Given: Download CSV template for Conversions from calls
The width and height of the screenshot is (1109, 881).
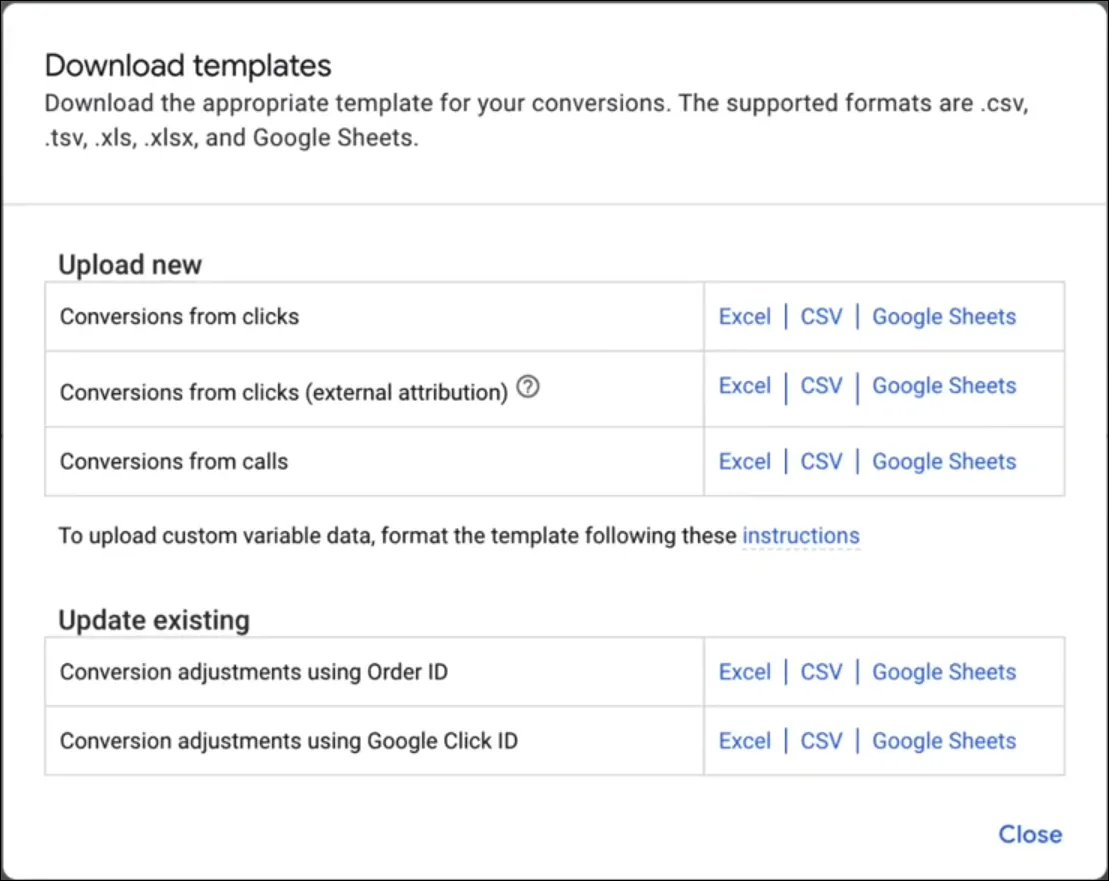Looking at the screenshot, I should (821, 461).
